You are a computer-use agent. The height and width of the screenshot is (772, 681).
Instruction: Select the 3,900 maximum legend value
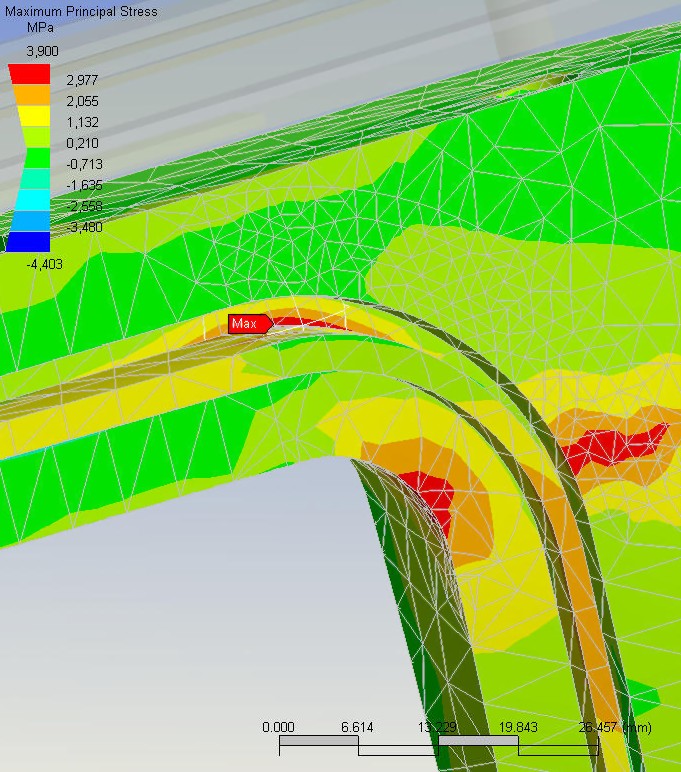pyautogui.click(x=42, y=50)
